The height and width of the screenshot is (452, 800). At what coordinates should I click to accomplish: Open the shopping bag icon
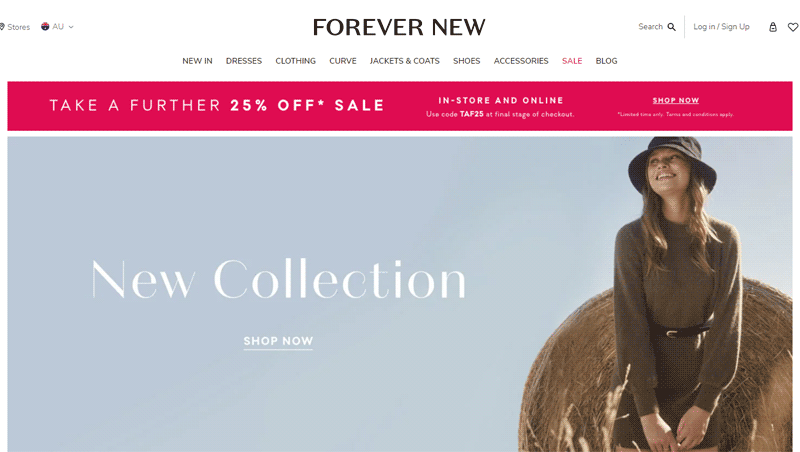coord(773,27)
